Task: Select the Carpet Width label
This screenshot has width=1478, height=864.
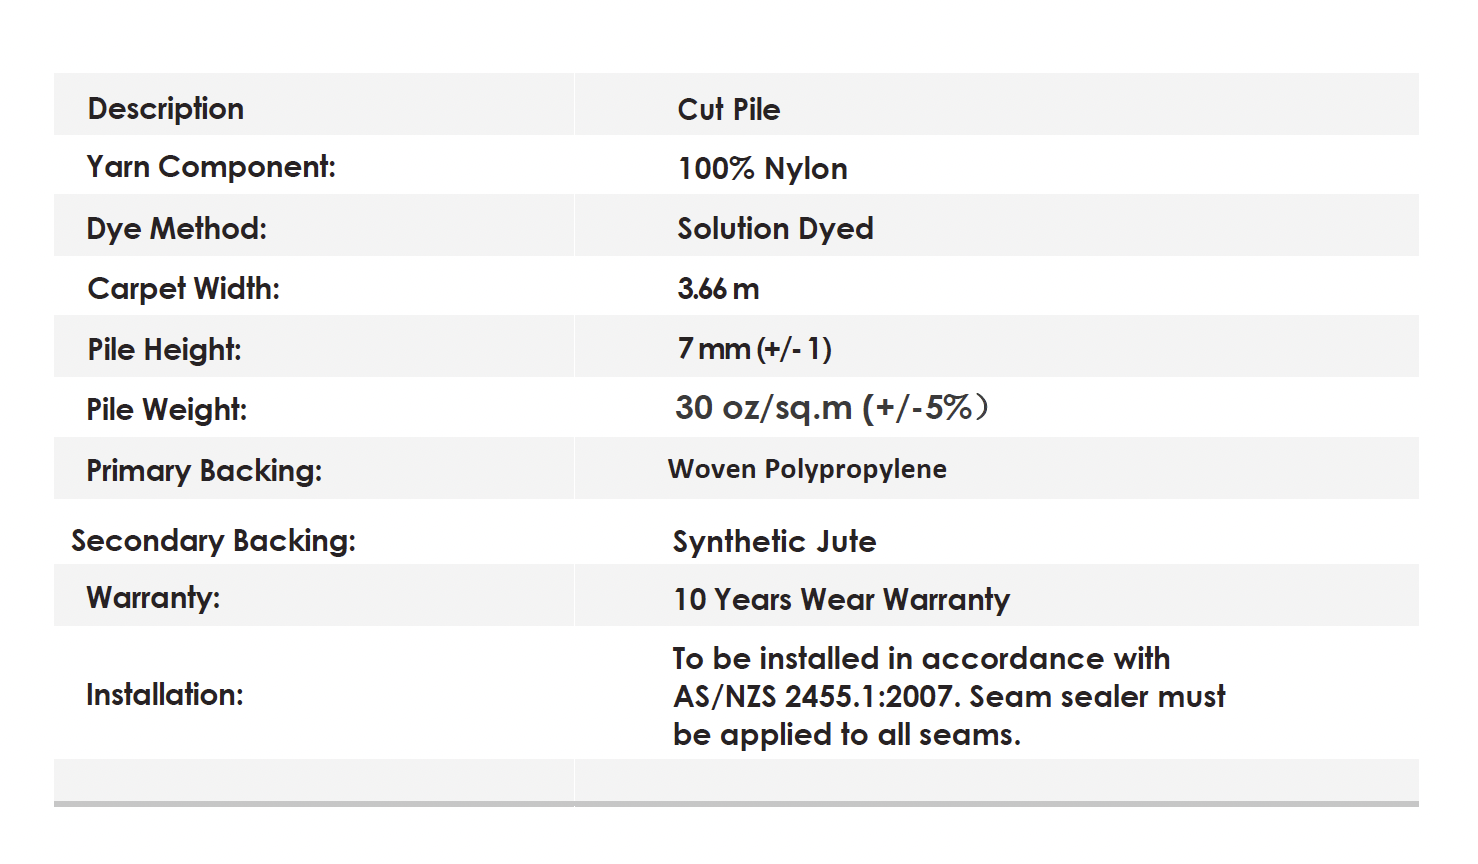Action: pyautogui.click(x=184, y=288)
